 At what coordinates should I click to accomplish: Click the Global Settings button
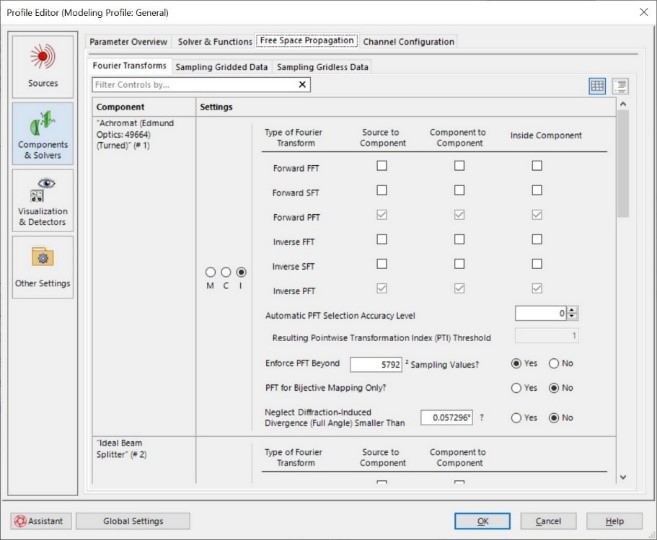[132, 521]
